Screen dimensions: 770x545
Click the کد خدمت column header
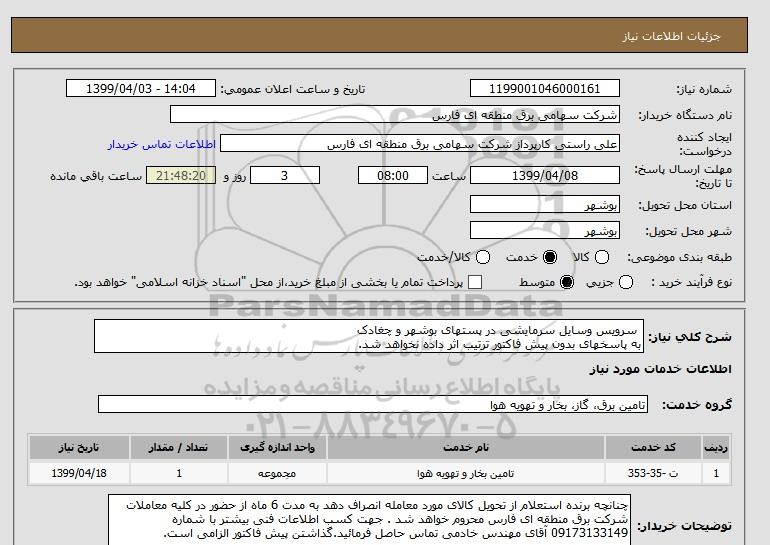[x=653, y=447]
